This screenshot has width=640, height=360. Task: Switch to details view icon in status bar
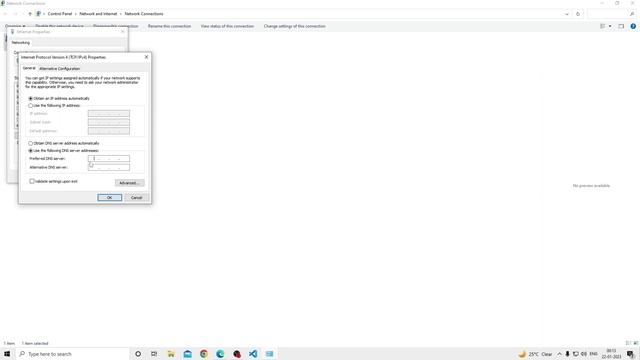(x=628, y=343)
